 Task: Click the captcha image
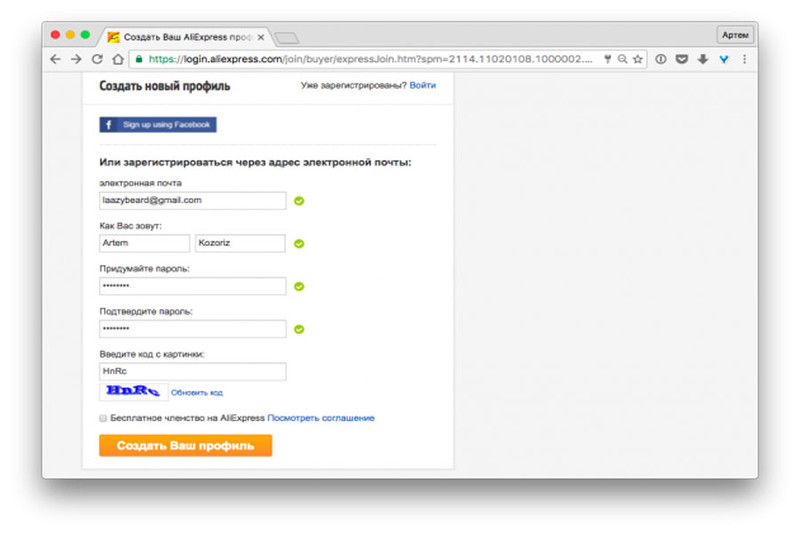click(134, 392)
